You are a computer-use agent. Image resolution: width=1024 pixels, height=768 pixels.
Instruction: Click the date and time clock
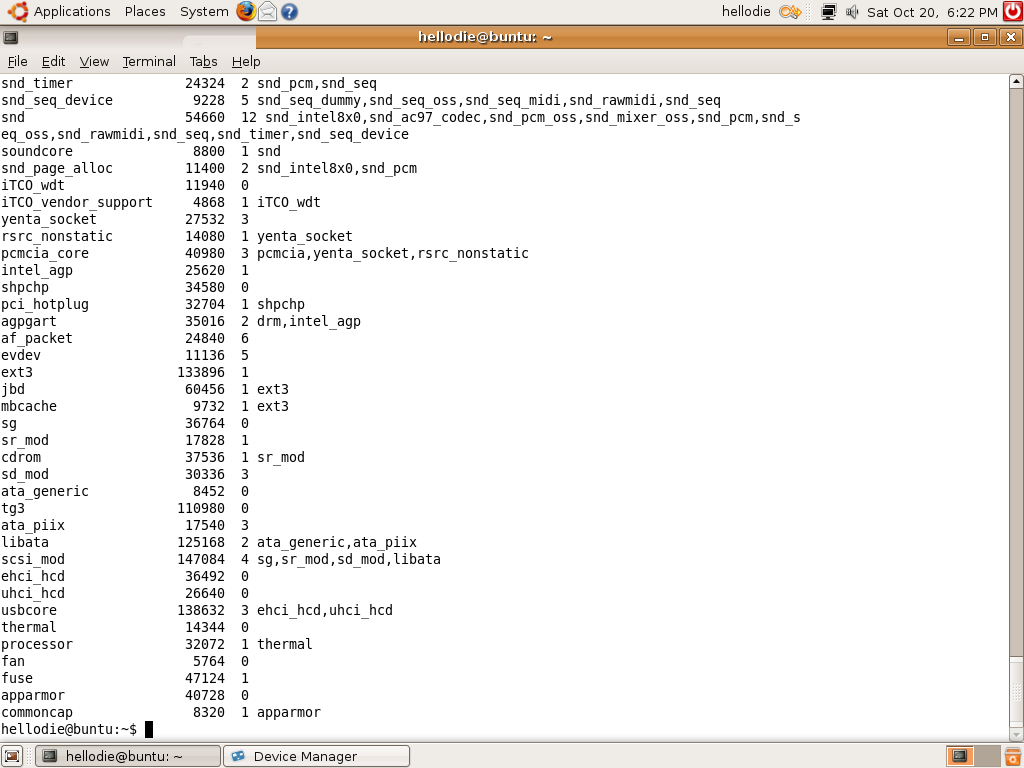coord(932,12)
